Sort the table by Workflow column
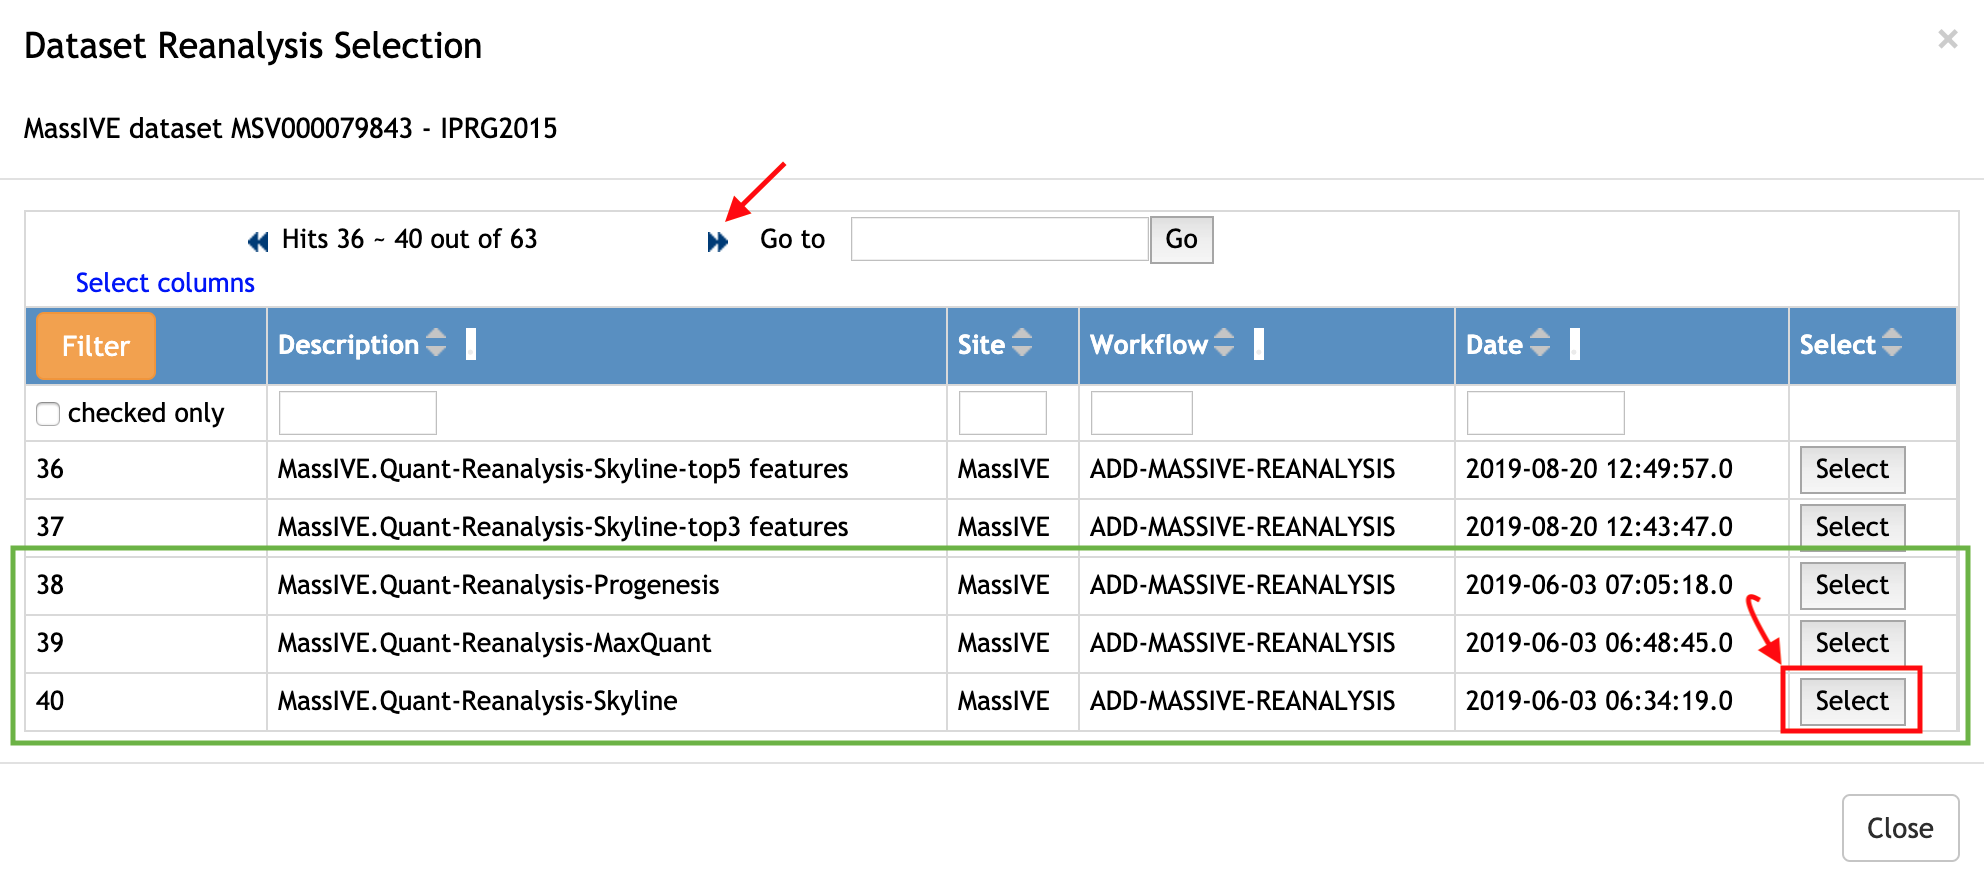The width and height of the screenshot is (1984, 884). (x=1224, y=344)
